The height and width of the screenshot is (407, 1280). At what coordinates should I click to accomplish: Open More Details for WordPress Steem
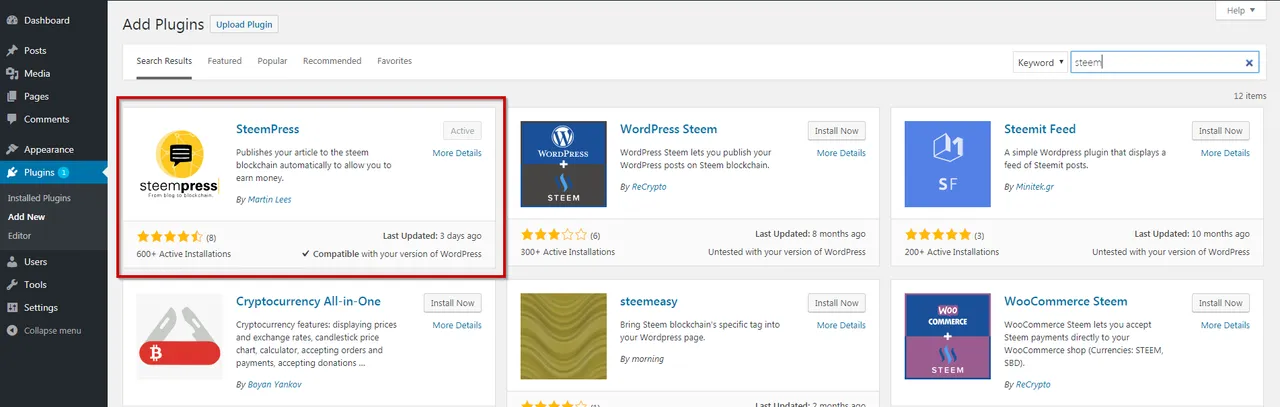point(841,153)
